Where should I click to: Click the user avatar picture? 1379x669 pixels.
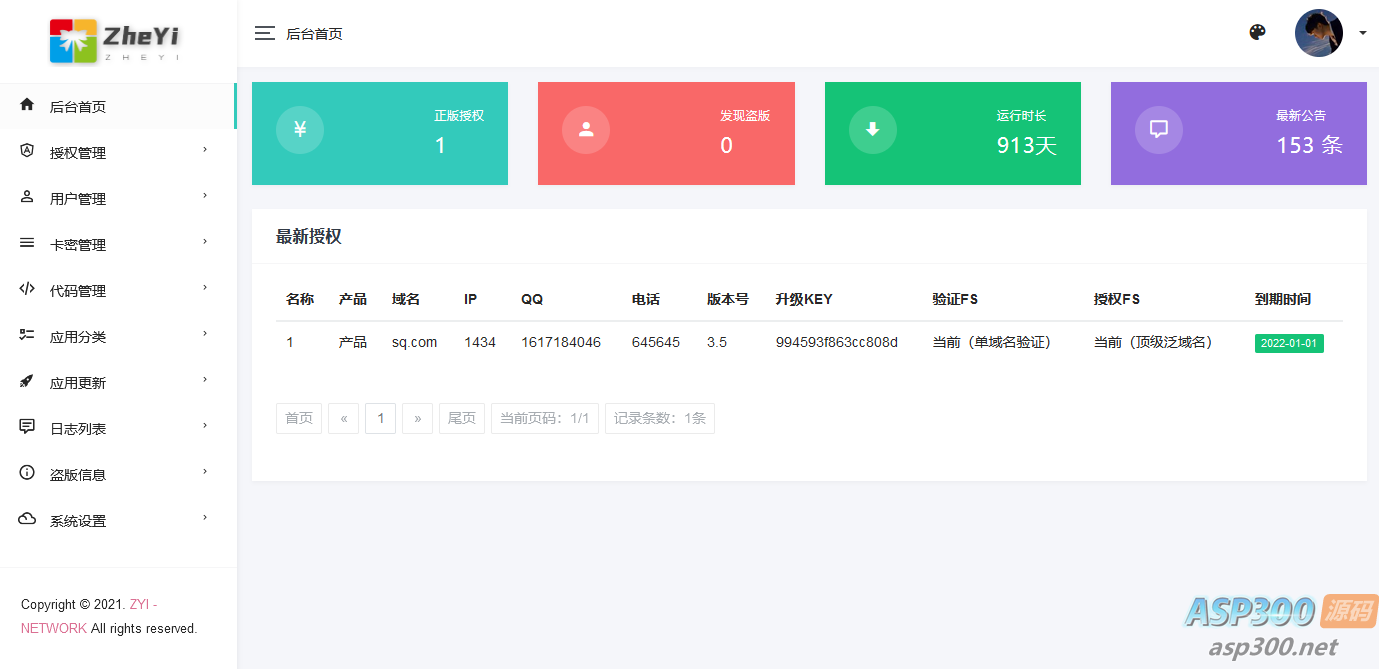tap(1319, 33)
